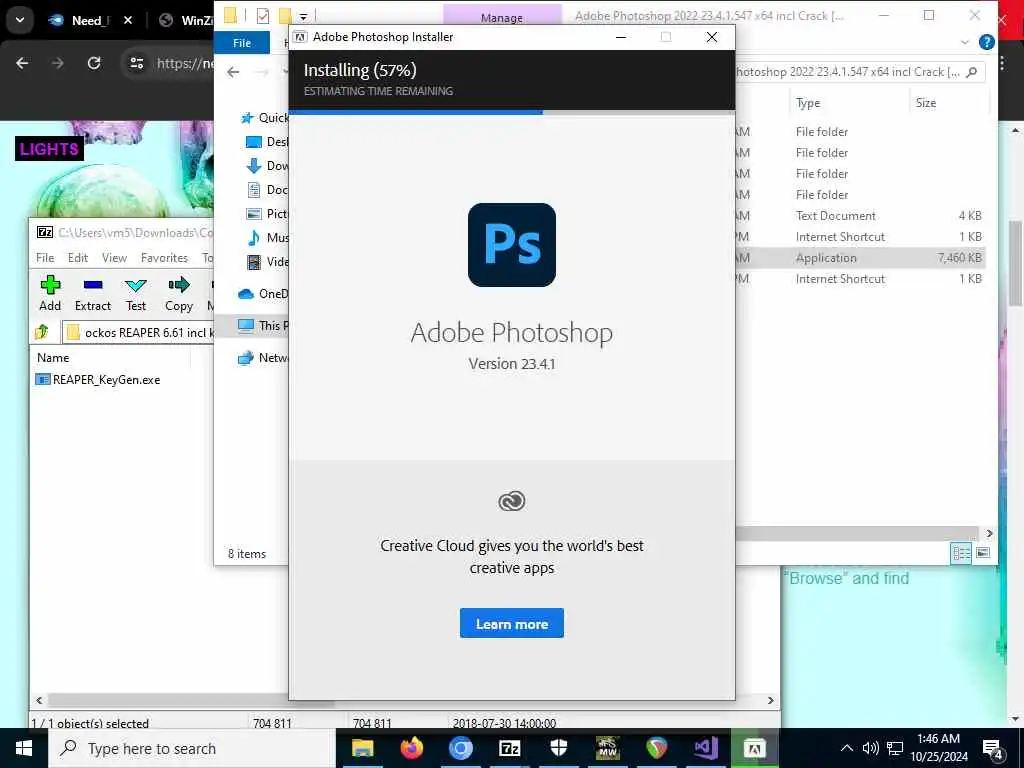Open File Explorer from the taskbar
The width and height of the screenshot is (1024, 768).
(362, 748)
